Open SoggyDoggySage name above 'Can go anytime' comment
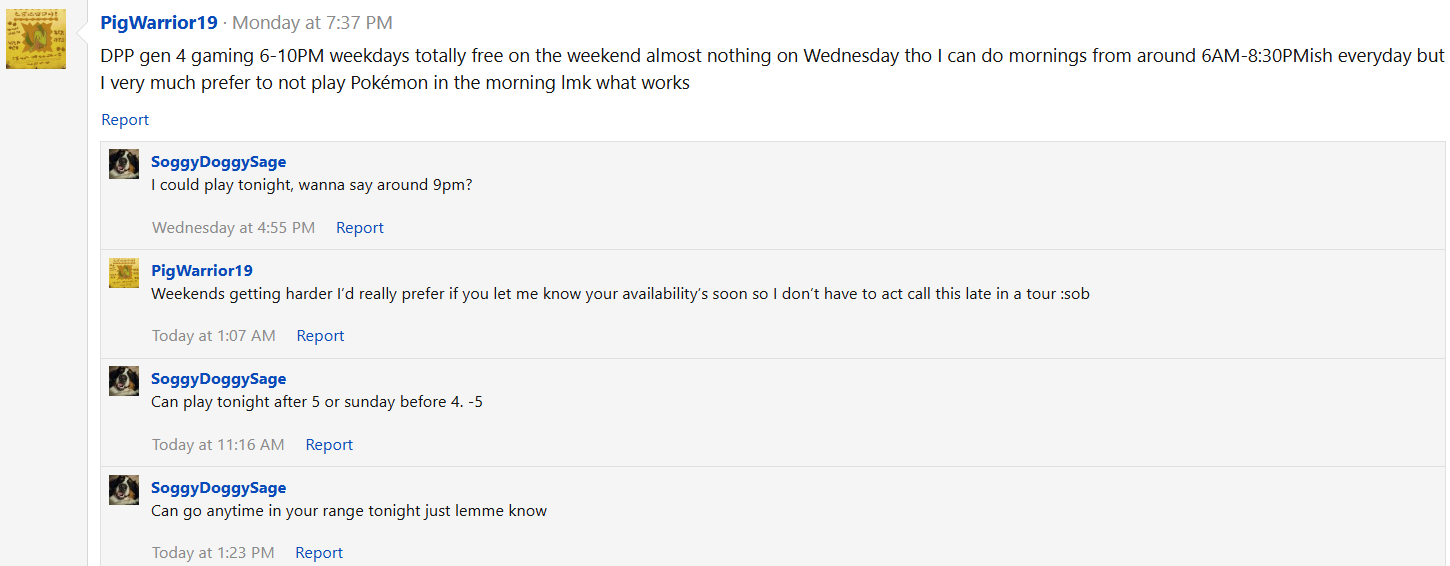1450x566 pixels. coord(218,488)
